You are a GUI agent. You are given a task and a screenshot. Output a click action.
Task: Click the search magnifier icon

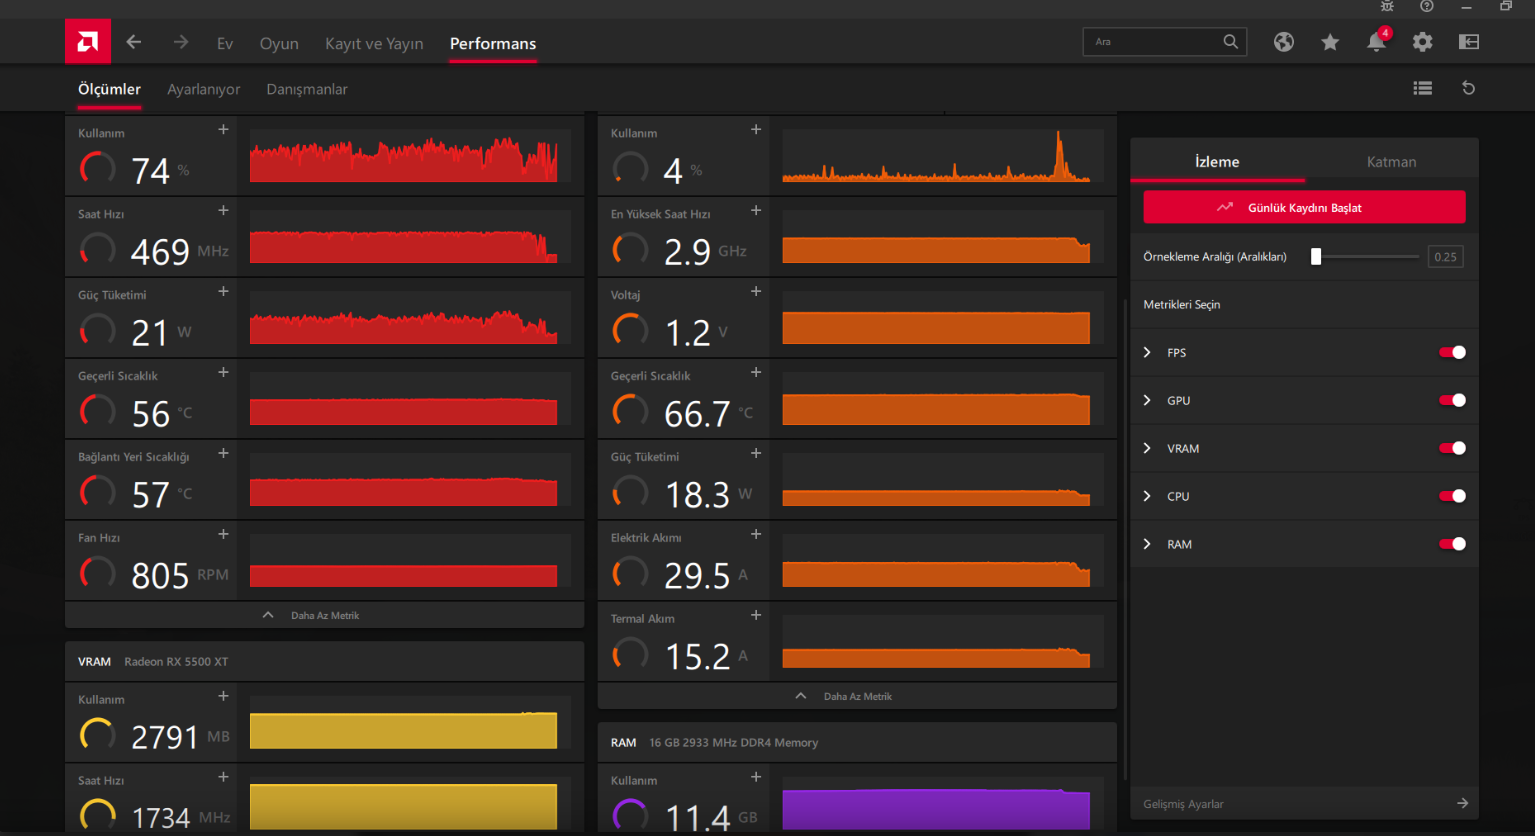coord(1230,42)
